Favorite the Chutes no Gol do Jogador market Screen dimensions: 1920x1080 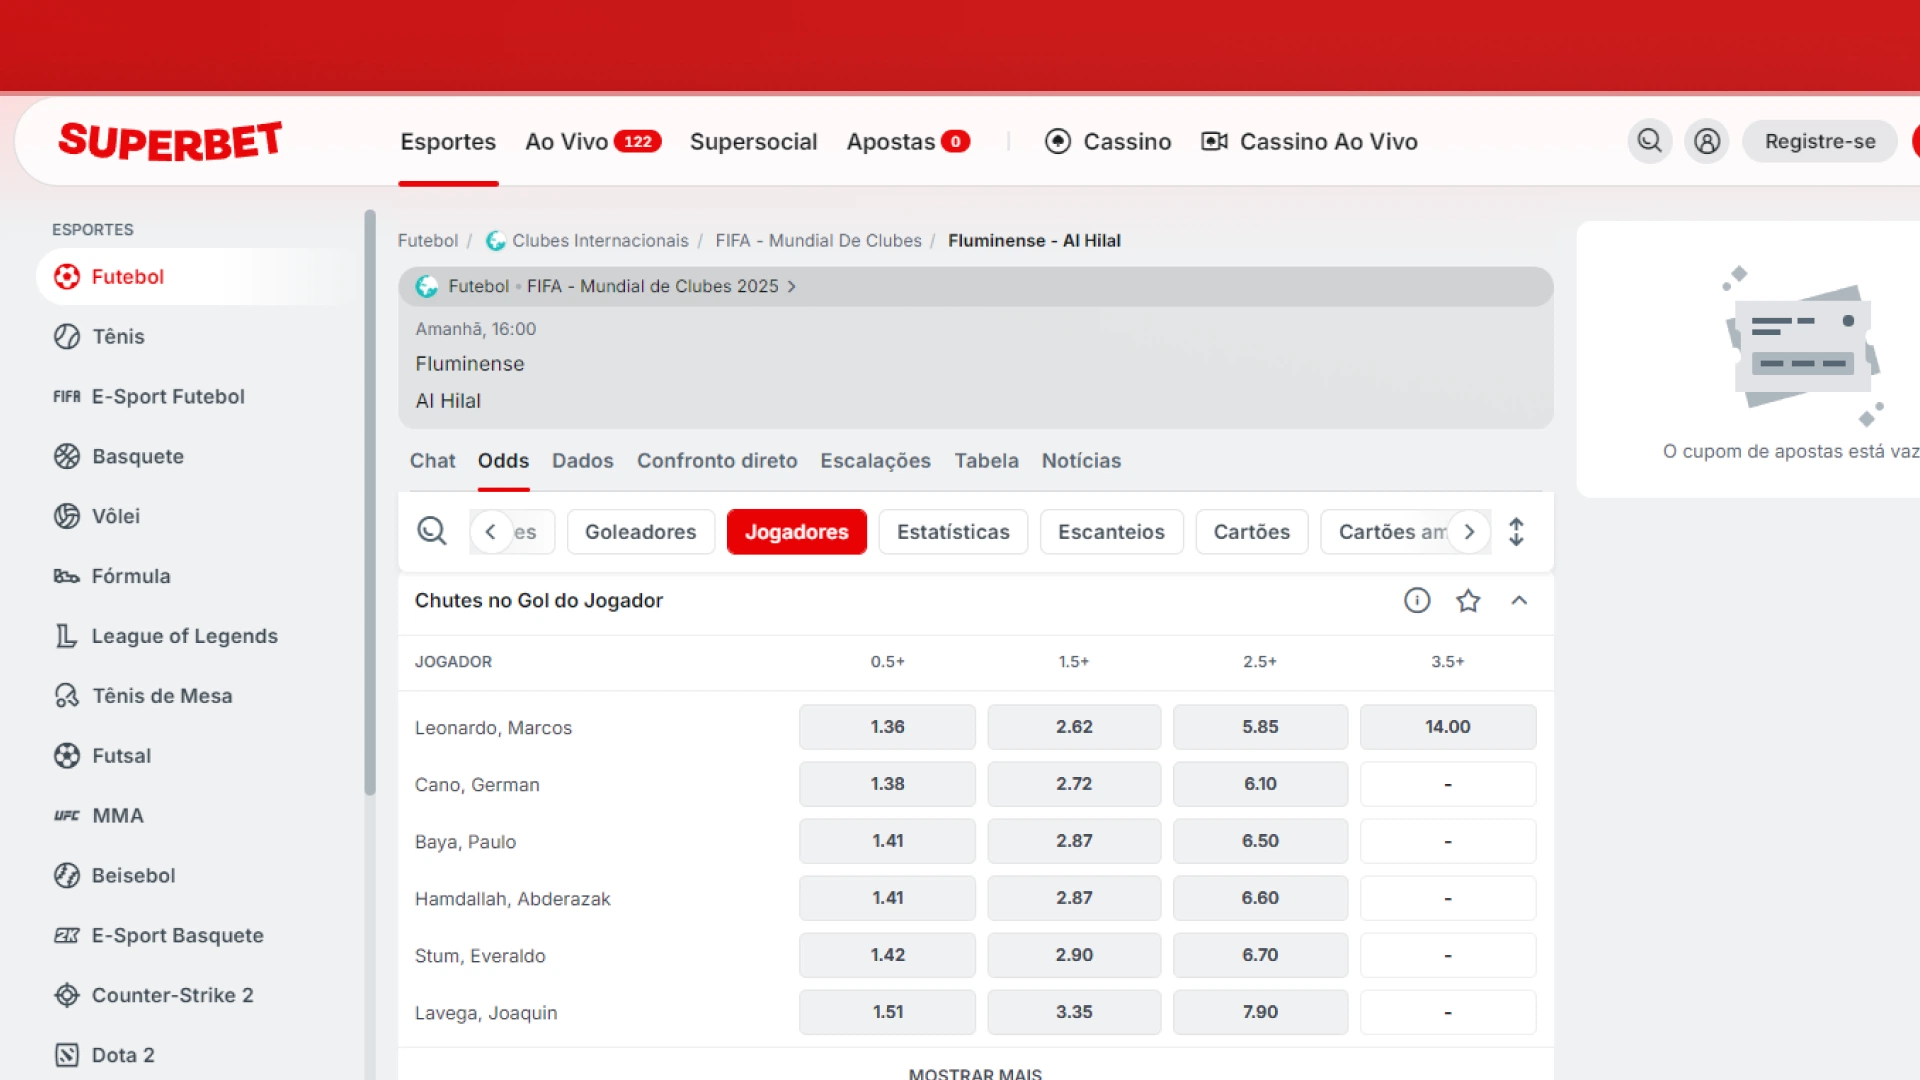[1468, 600]
